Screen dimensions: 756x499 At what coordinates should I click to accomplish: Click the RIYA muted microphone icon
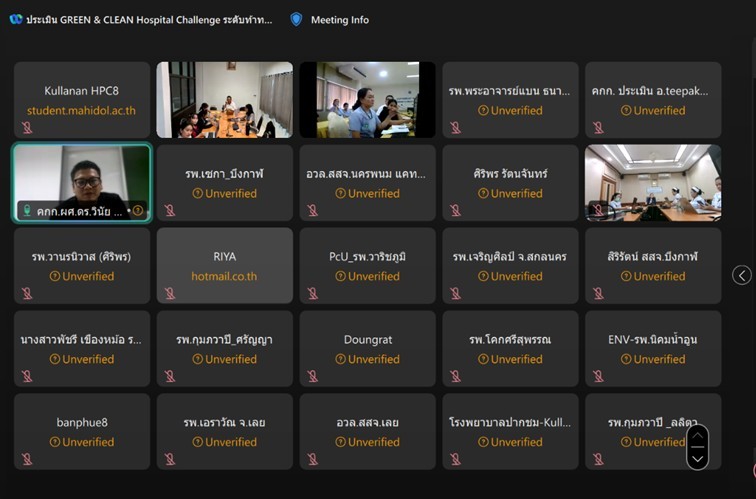[170, 293]
